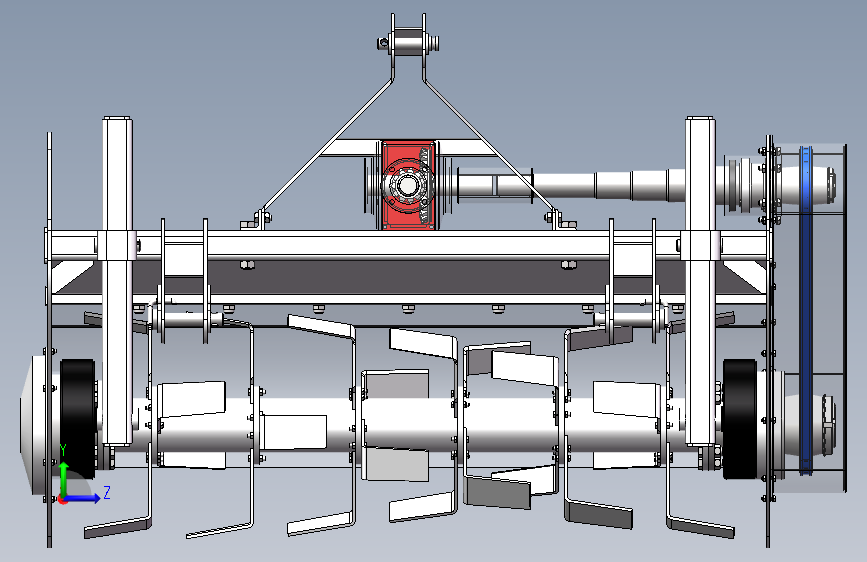Viewport: 867px width, 562px height.
Task: Select the top hitch pin bushing
Action: (409, 42)
